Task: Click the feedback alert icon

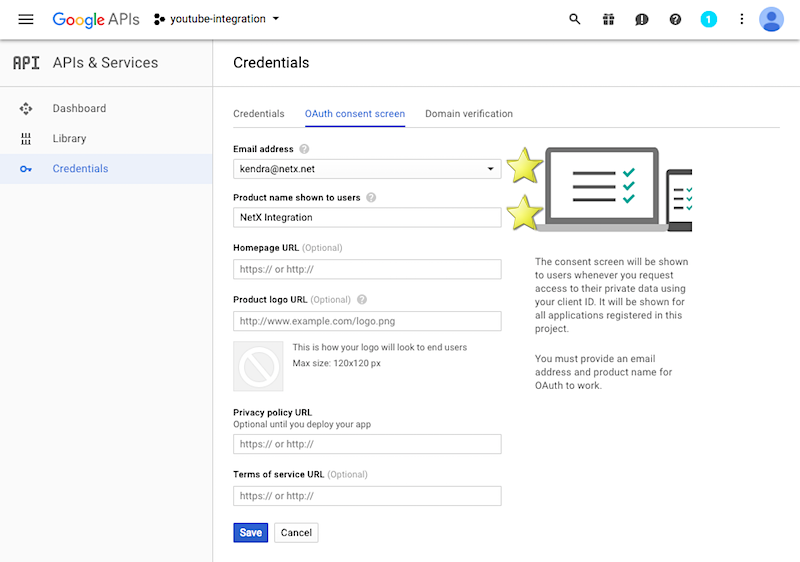Action: (x=642, y=19)
